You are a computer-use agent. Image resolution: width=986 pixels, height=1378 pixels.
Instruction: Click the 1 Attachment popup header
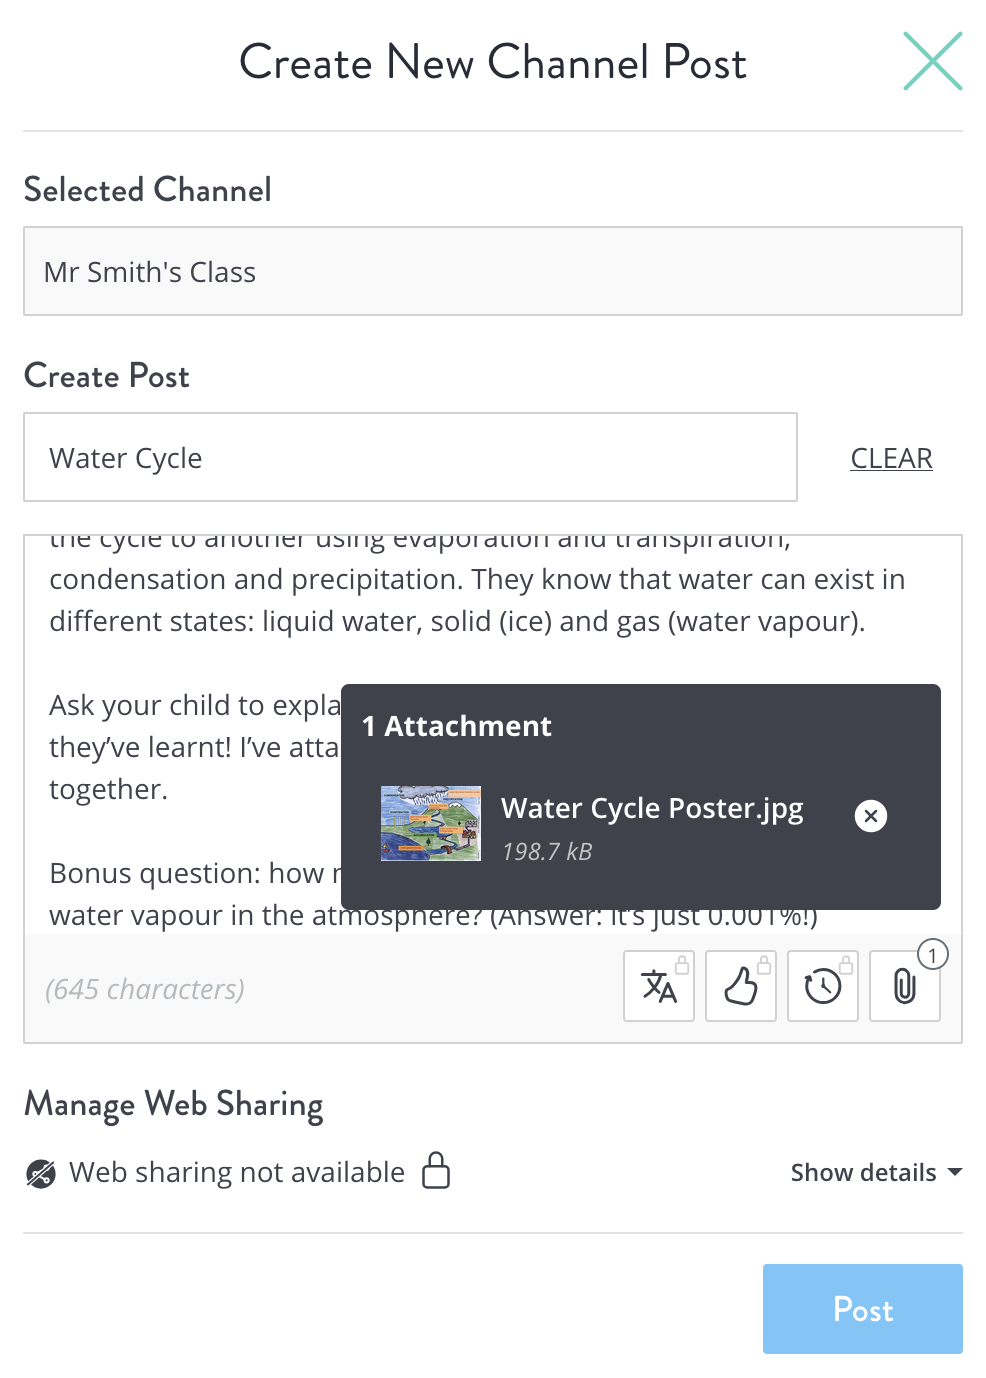457,726
